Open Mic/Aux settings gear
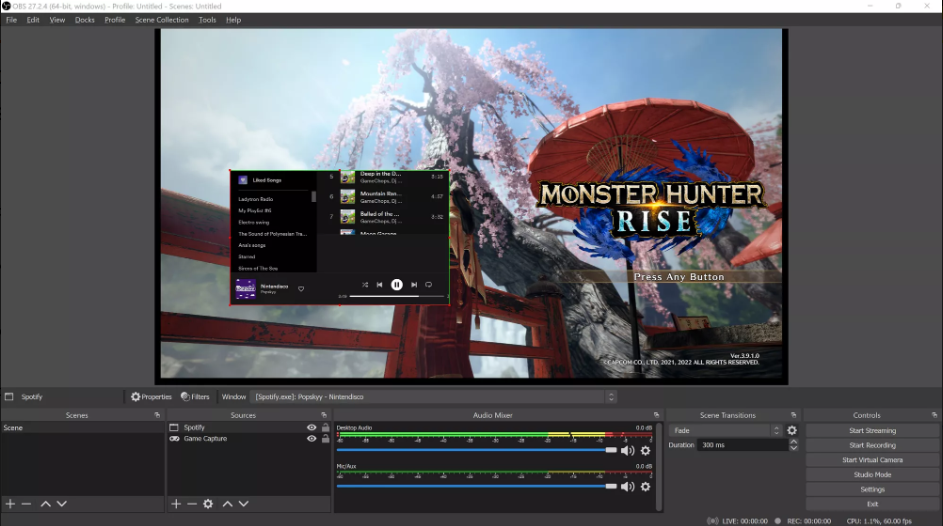Screen dimensions: 943x526 645,486
